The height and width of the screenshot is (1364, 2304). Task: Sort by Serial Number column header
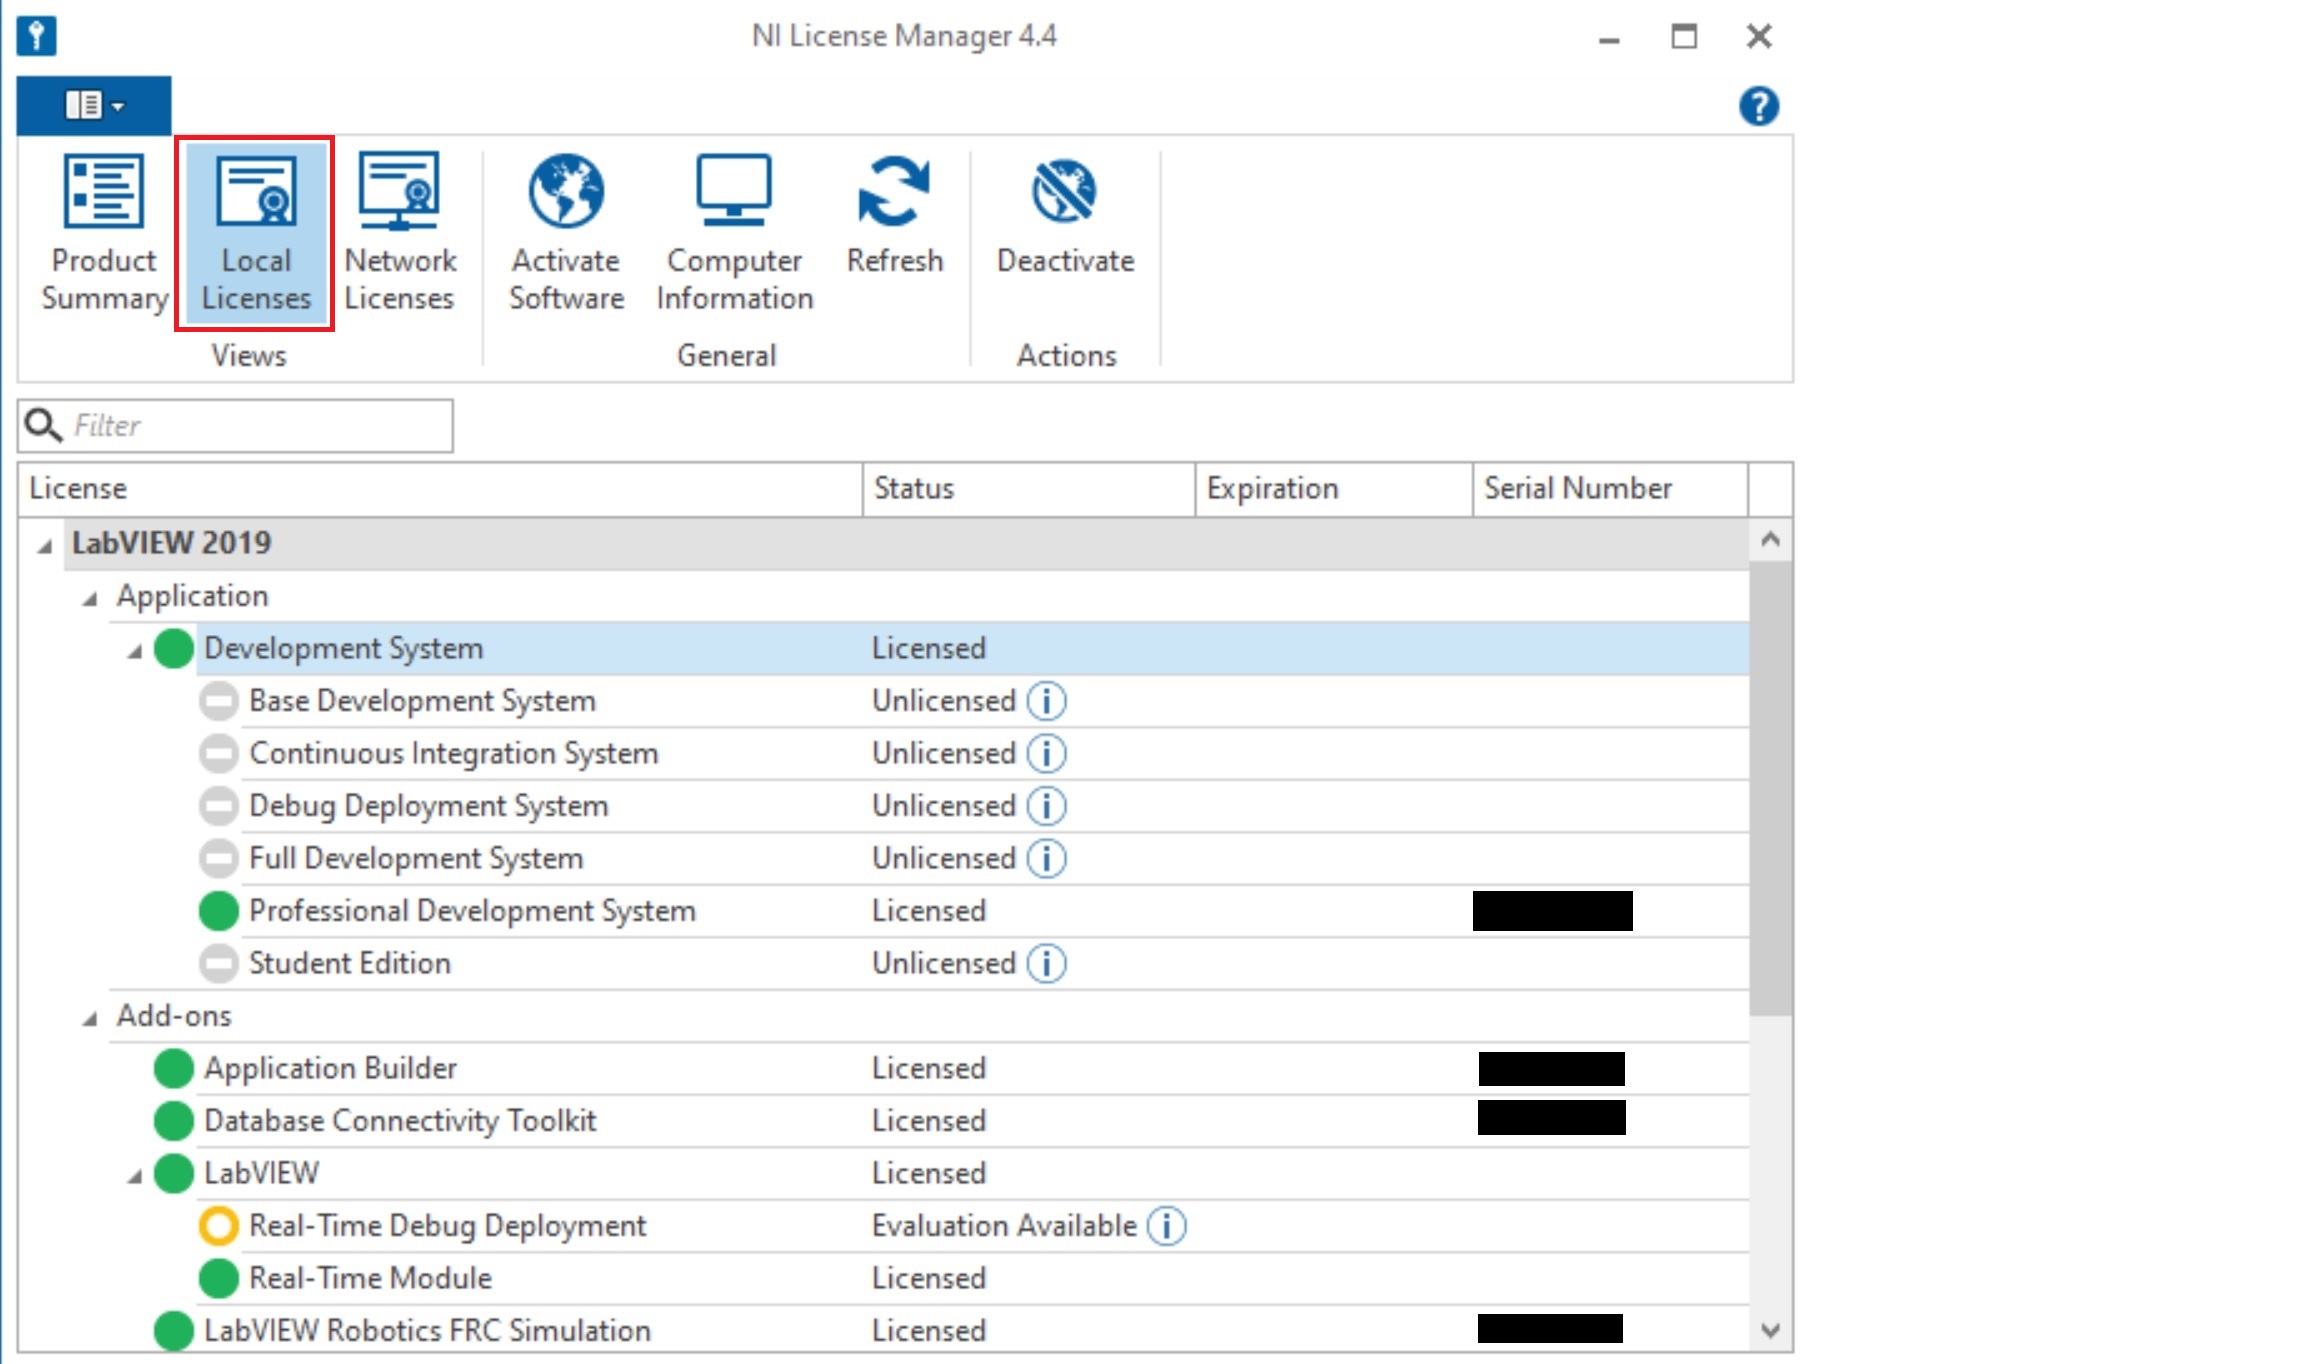point(1610,489)
